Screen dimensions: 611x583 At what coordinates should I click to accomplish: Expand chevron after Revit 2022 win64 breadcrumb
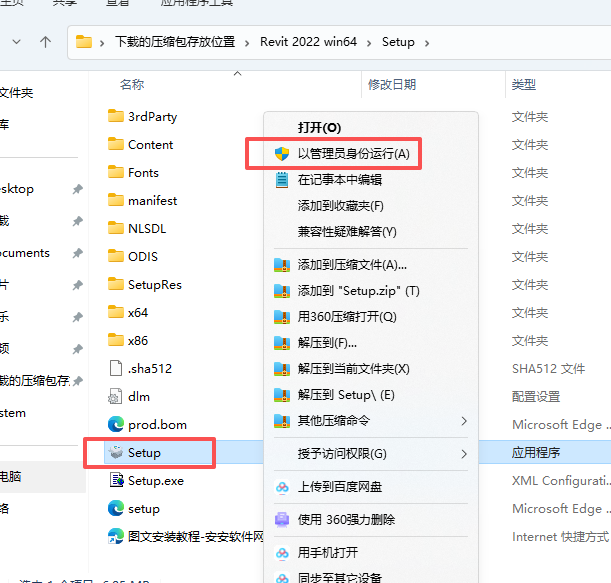pos(369,43)
